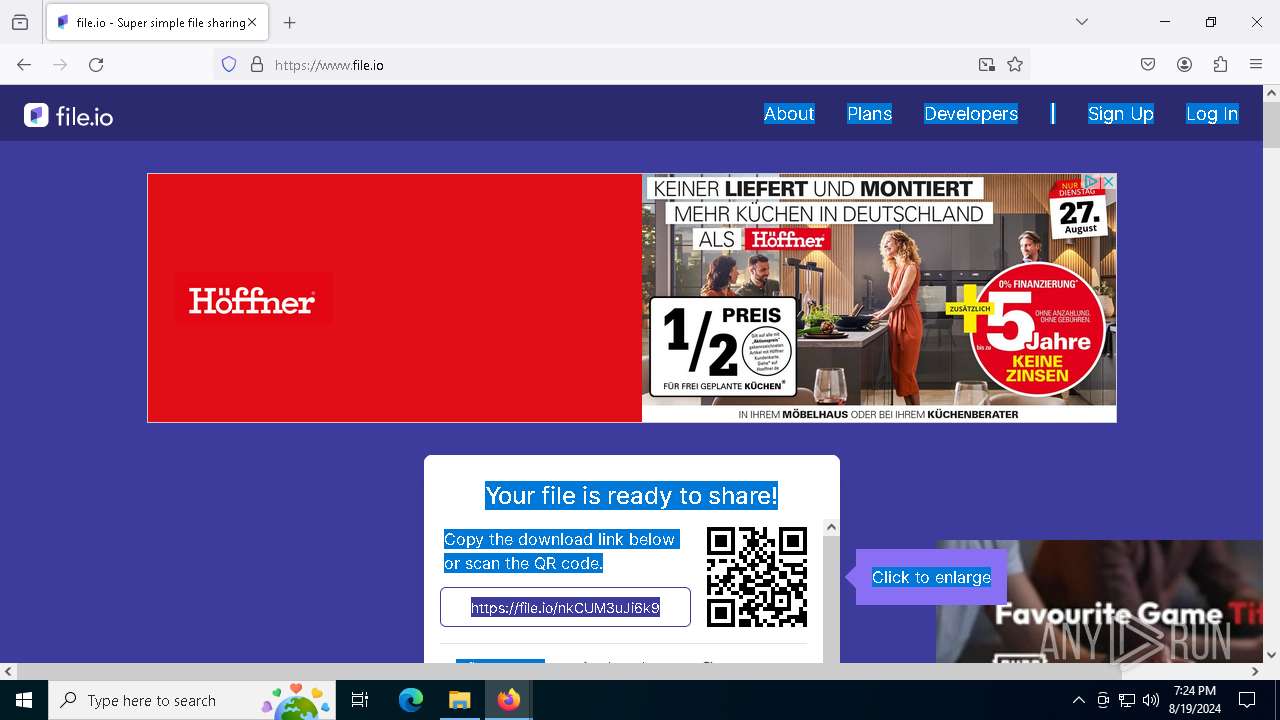Open Firefox application menu

point(1256,65)
